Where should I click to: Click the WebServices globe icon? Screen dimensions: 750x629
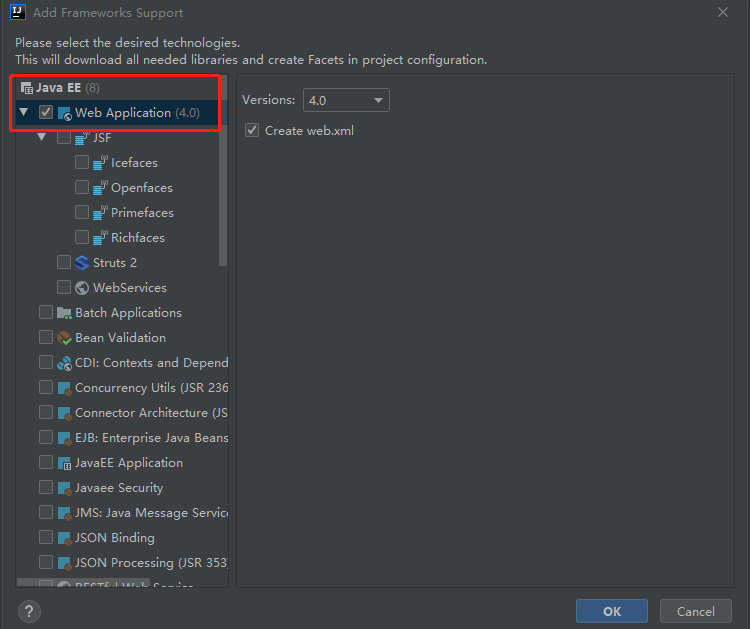pos(82,287)
